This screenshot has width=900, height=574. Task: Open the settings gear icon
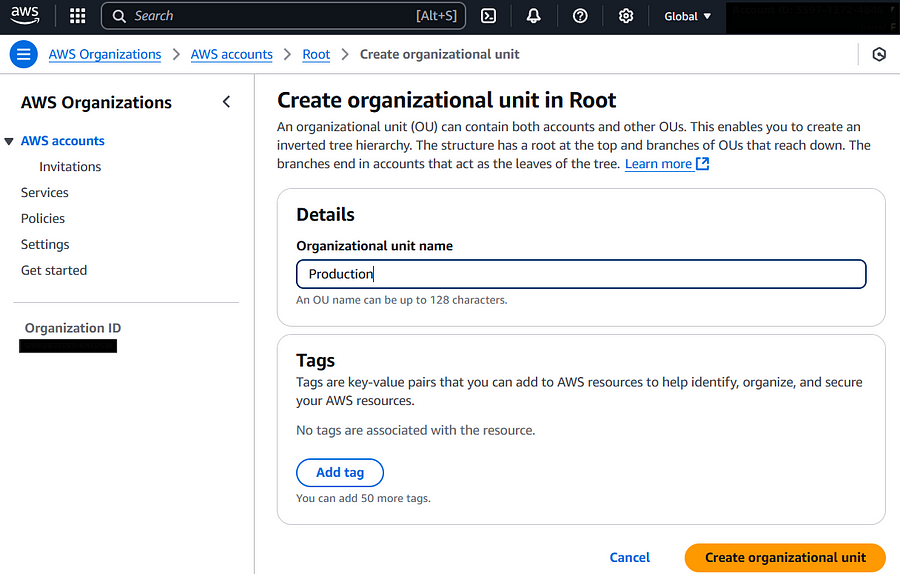(x=626, y=16)
